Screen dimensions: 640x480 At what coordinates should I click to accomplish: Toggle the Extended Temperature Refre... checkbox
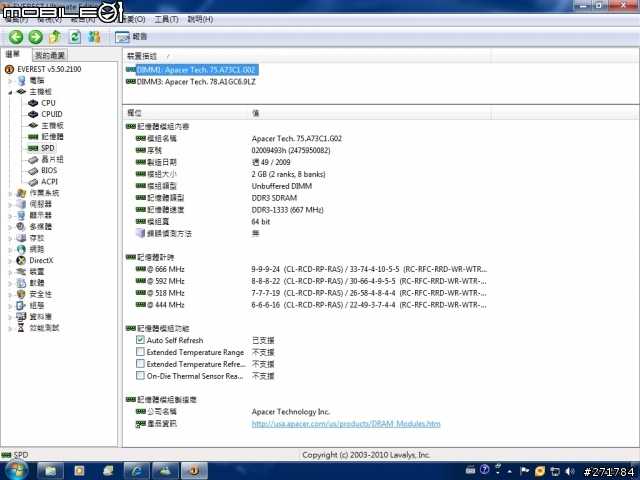(x=140, y=363)
